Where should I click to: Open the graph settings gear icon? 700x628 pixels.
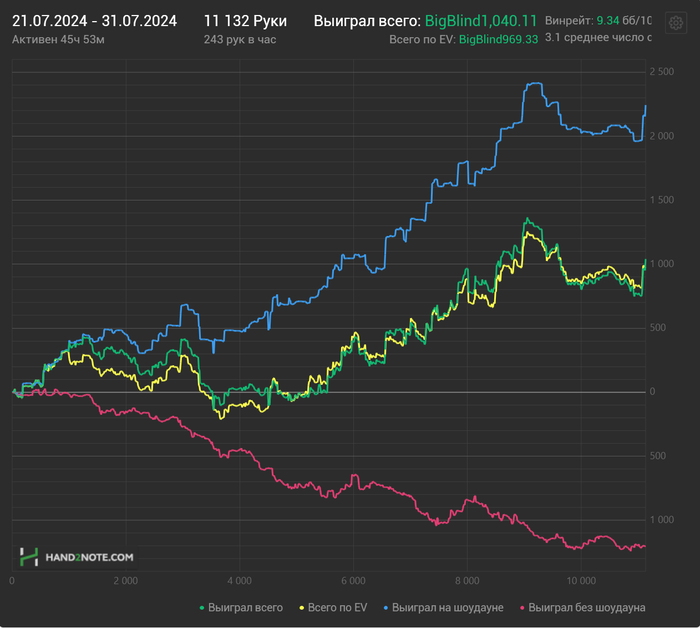pyautogui.click(x=675, y=22)
